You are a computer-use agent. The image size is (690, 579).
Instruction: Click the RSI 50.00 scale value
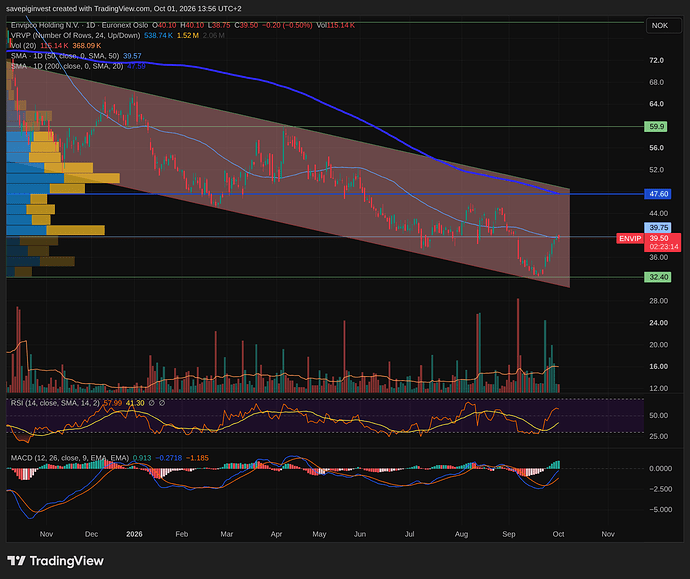click(x=658, y=415)
